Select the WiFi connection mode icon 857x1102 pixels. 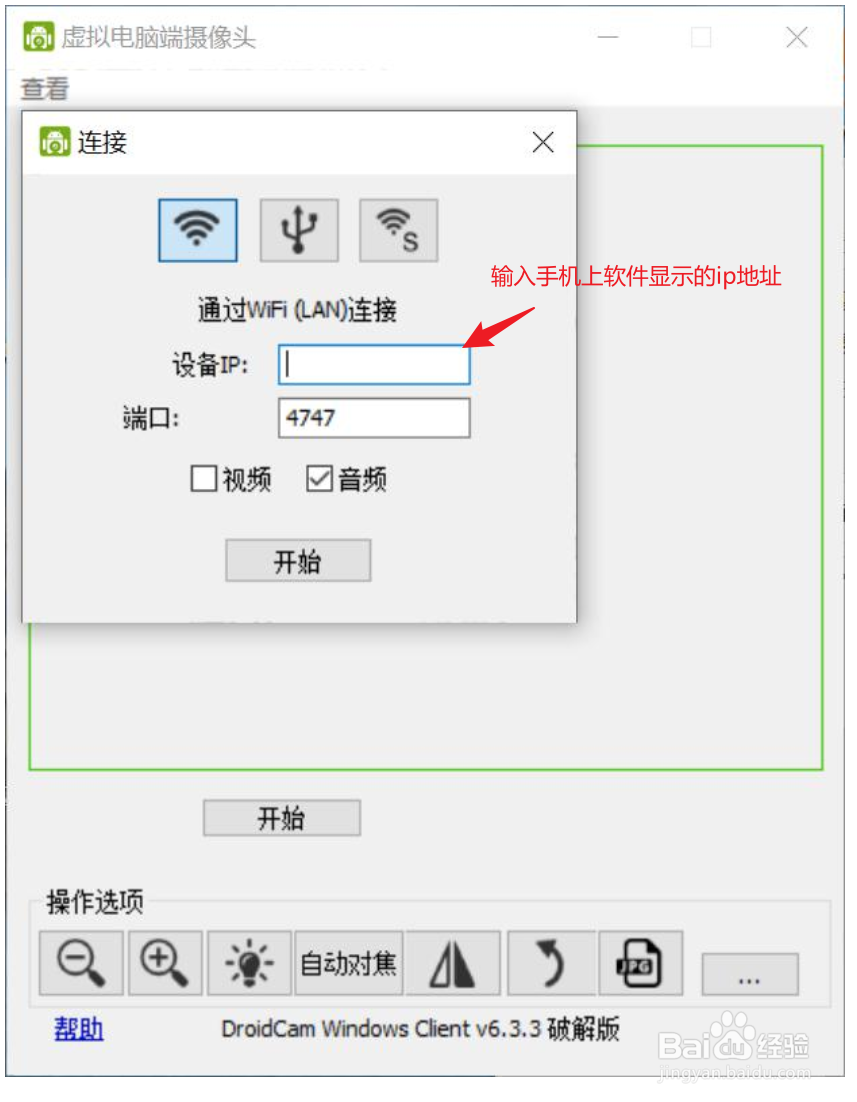click(x=198, y=231)
